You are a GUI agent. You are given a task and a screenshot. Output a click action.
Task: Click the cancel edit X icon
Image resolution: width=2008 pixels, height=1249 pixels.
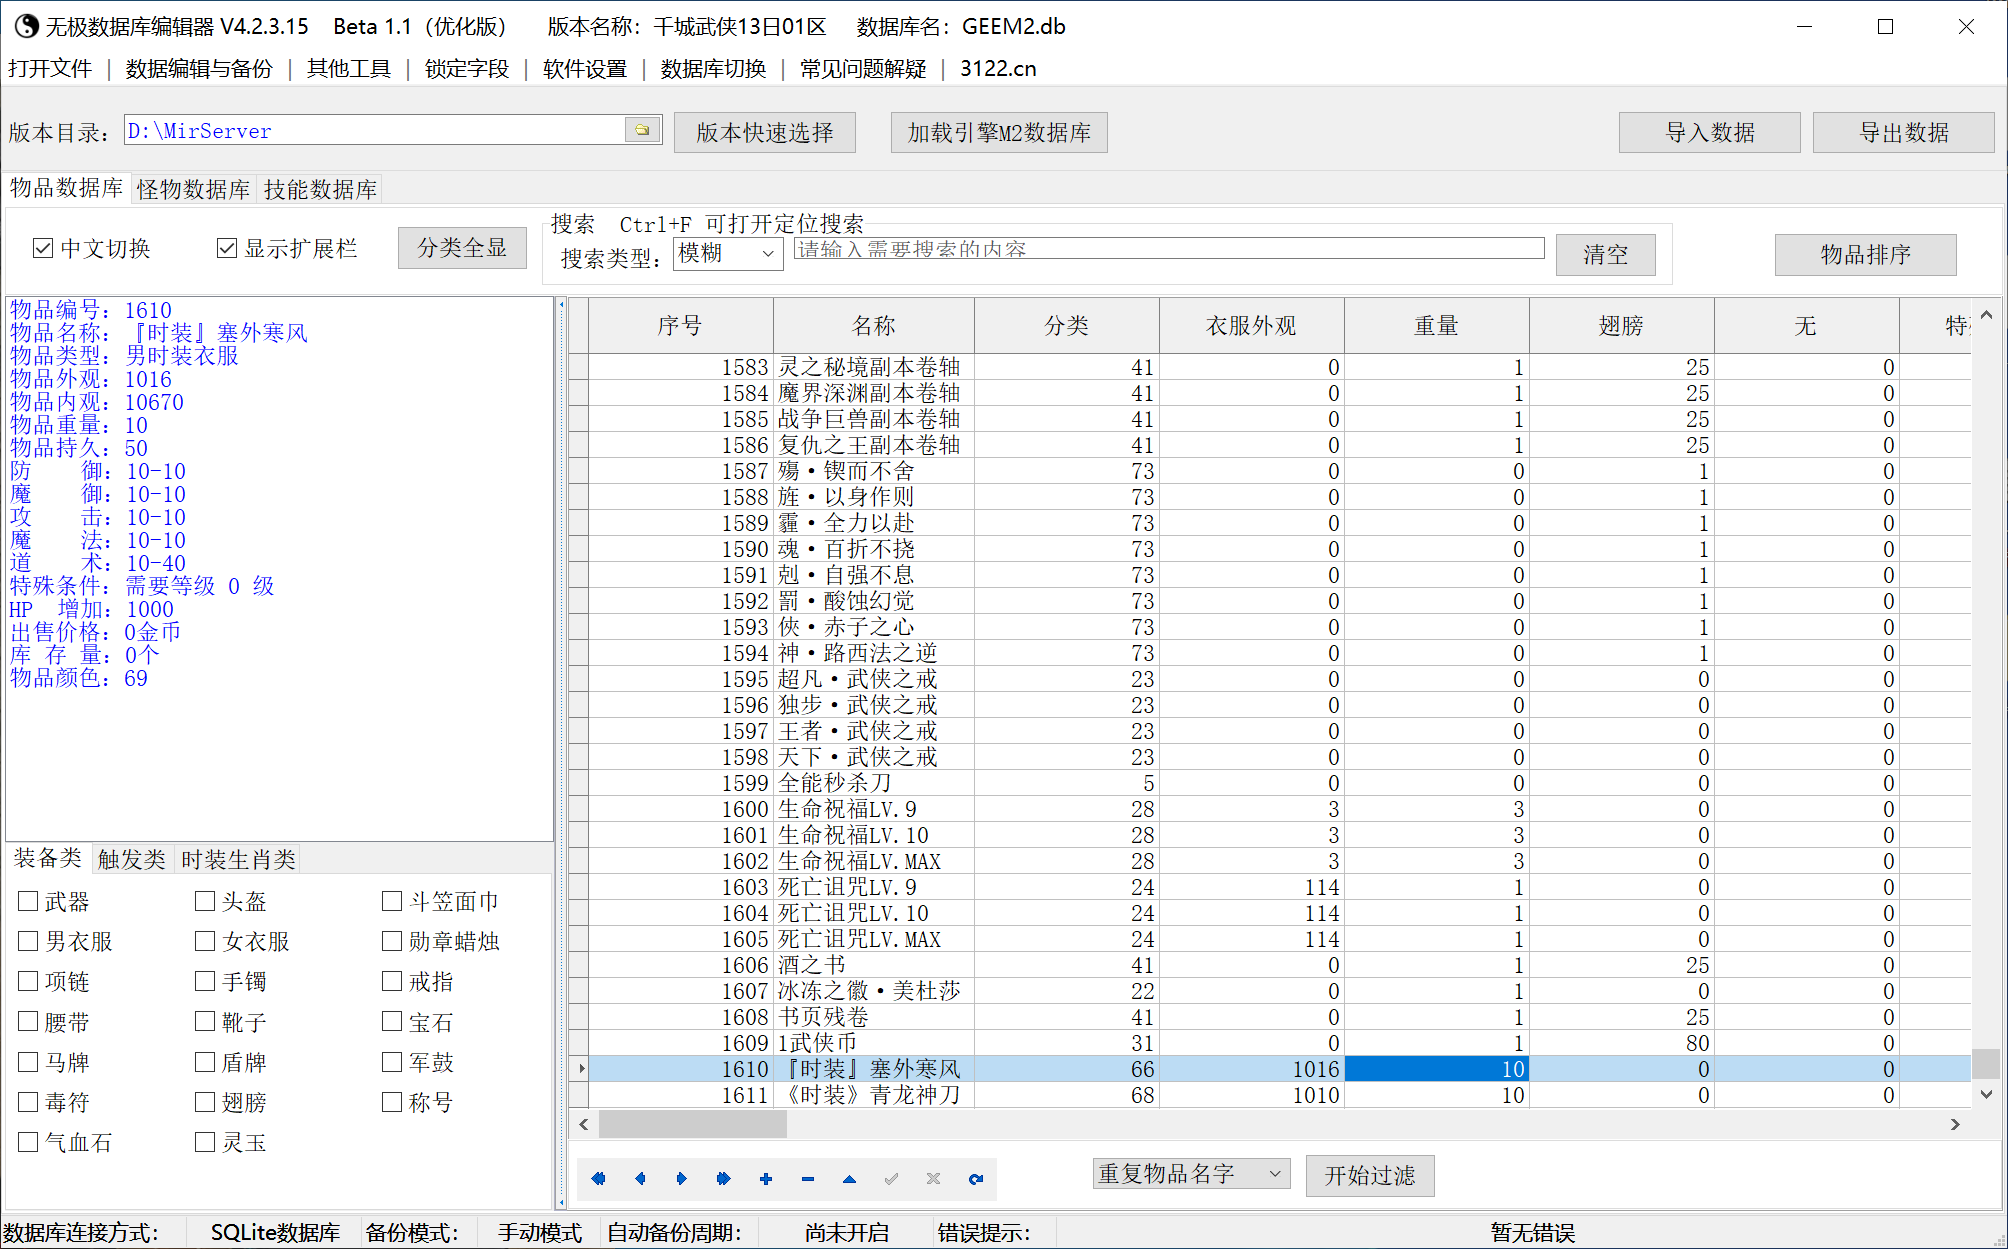(933, 1179)
